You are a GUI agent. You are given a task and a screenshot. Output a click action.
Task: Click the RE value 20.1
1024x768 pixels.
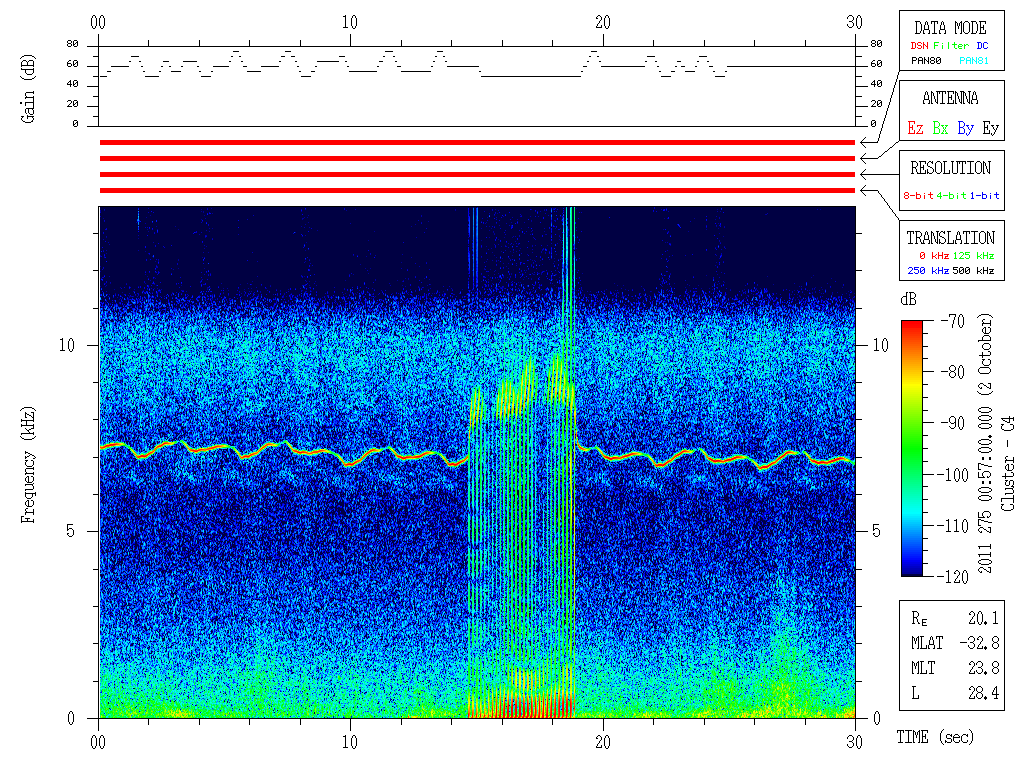click(984, 618)
